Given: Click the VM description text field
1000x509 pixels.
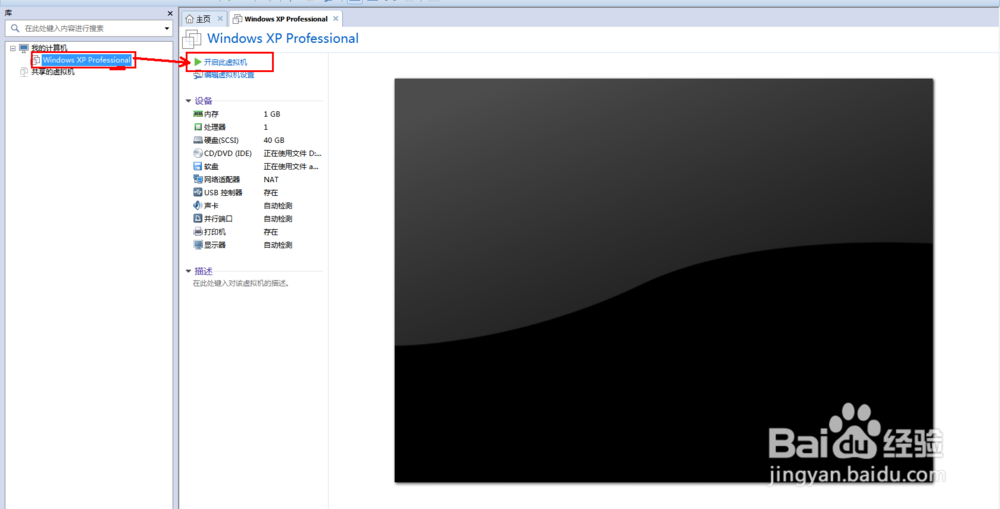Looking at the screenshot, I should (x=242, y=283).
